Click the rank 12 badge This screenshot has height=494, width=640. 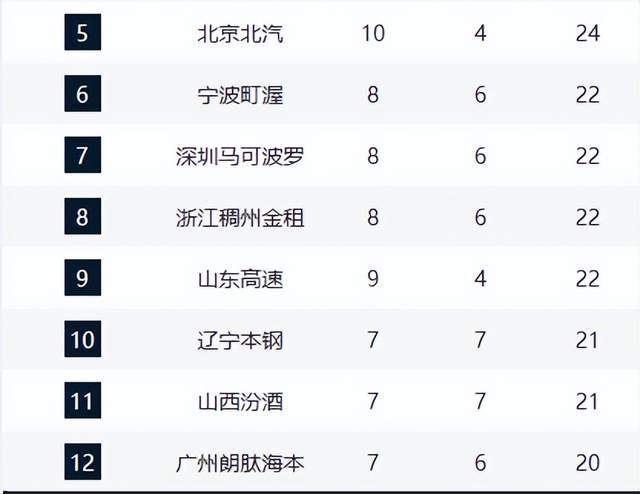(x=82, y=463)
